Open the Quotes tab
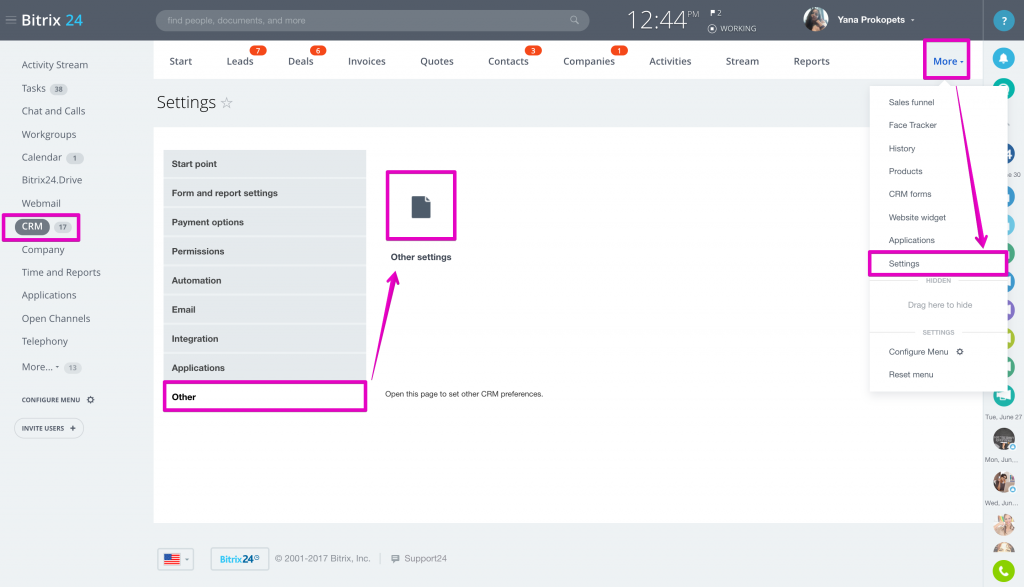 437,61
